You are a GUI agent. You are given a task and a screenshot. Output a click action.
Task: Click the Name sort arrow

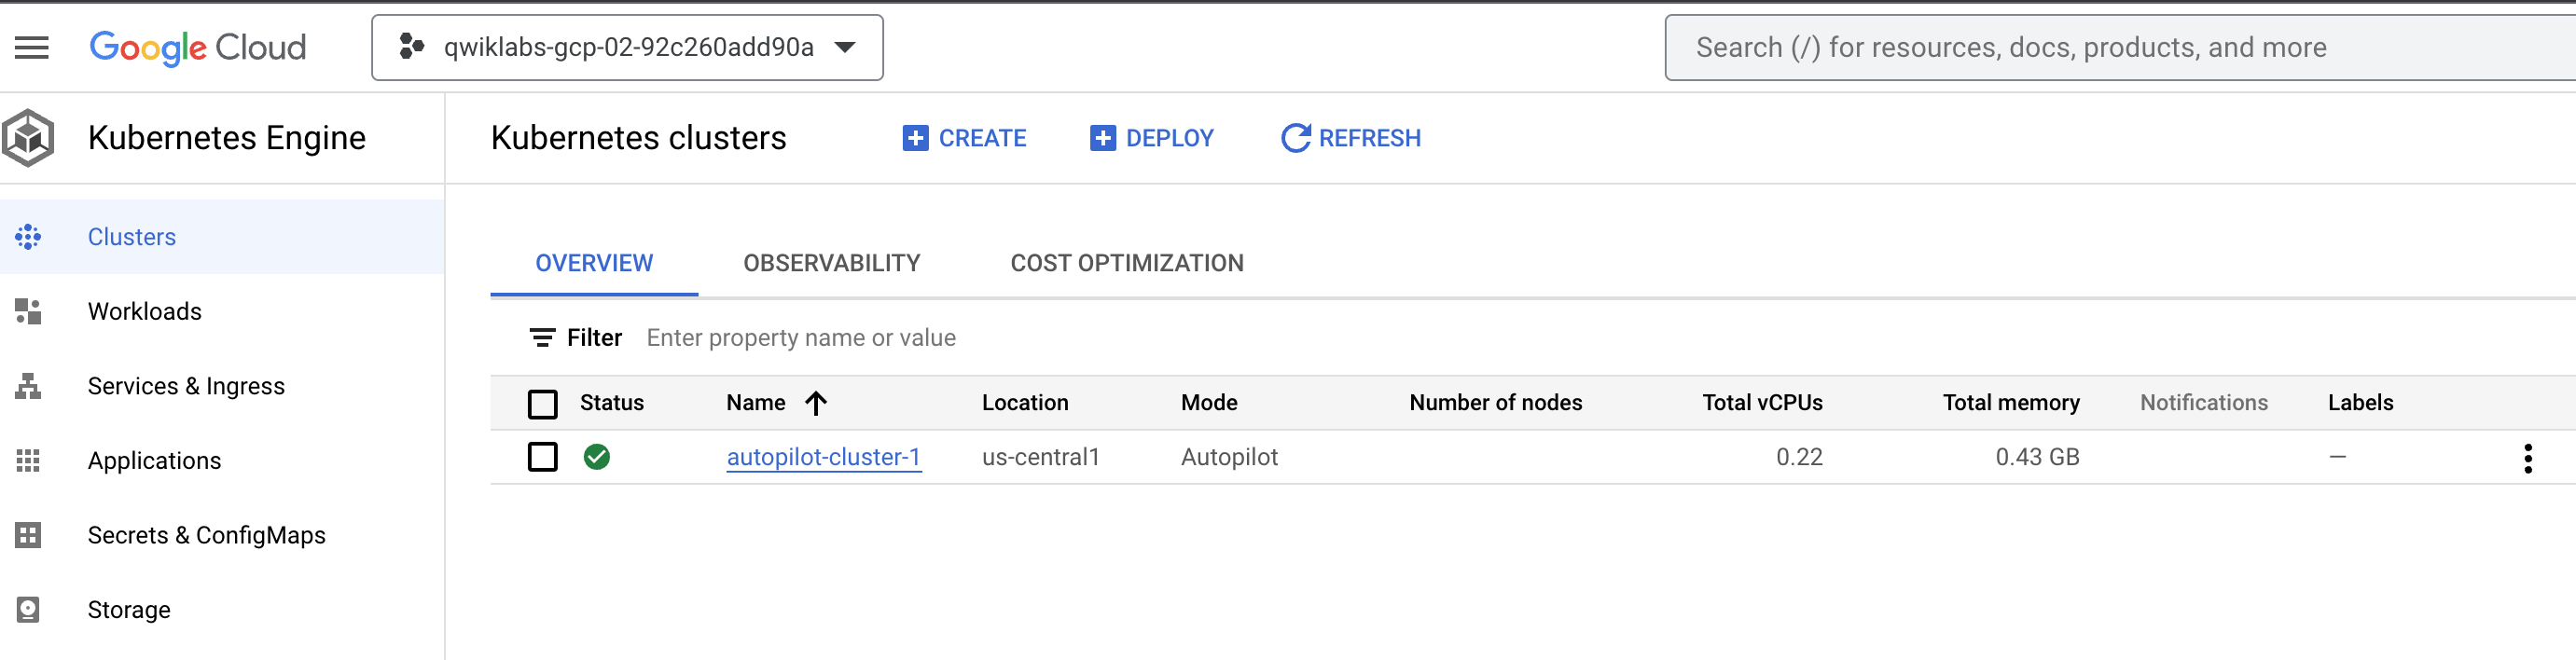click(x=816, y=402)
